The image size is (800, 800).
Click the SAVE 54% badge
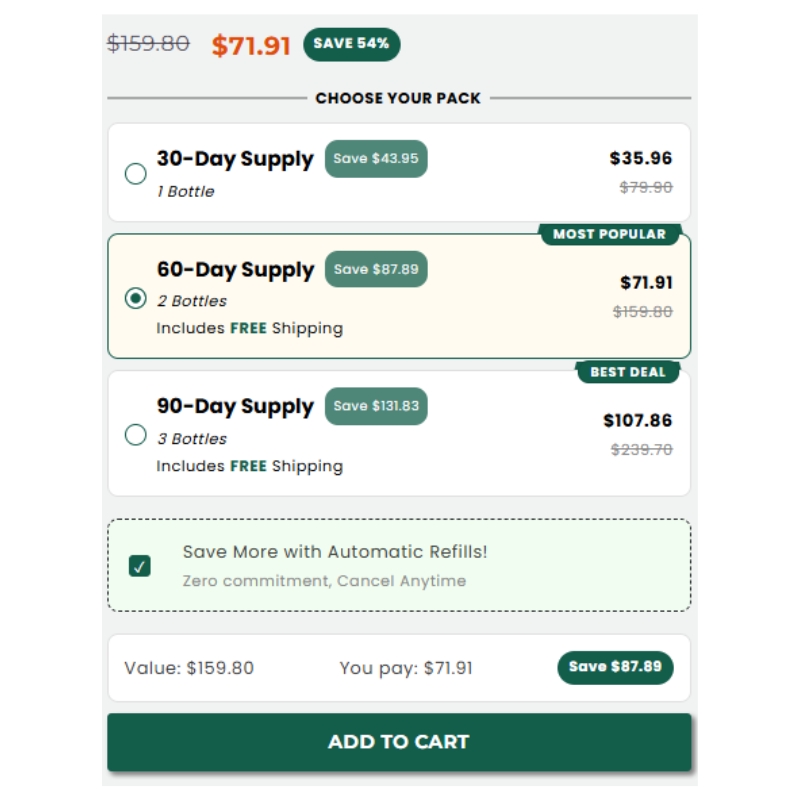352,44
